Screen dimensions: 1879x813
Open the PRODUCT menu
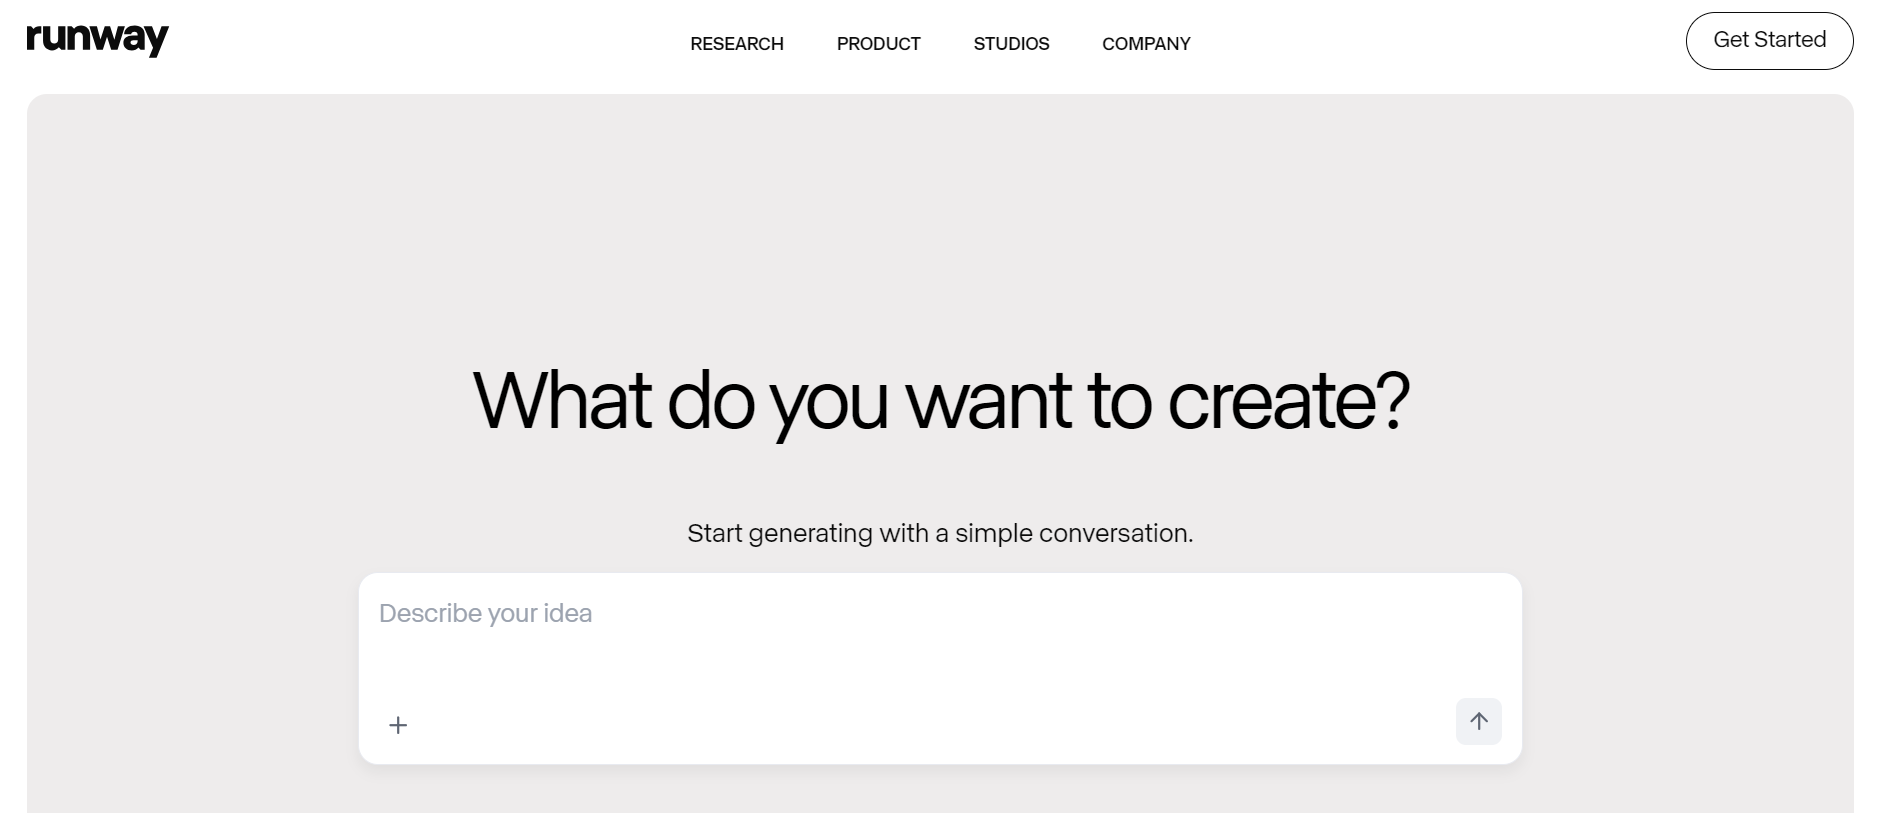pos(879,44)
